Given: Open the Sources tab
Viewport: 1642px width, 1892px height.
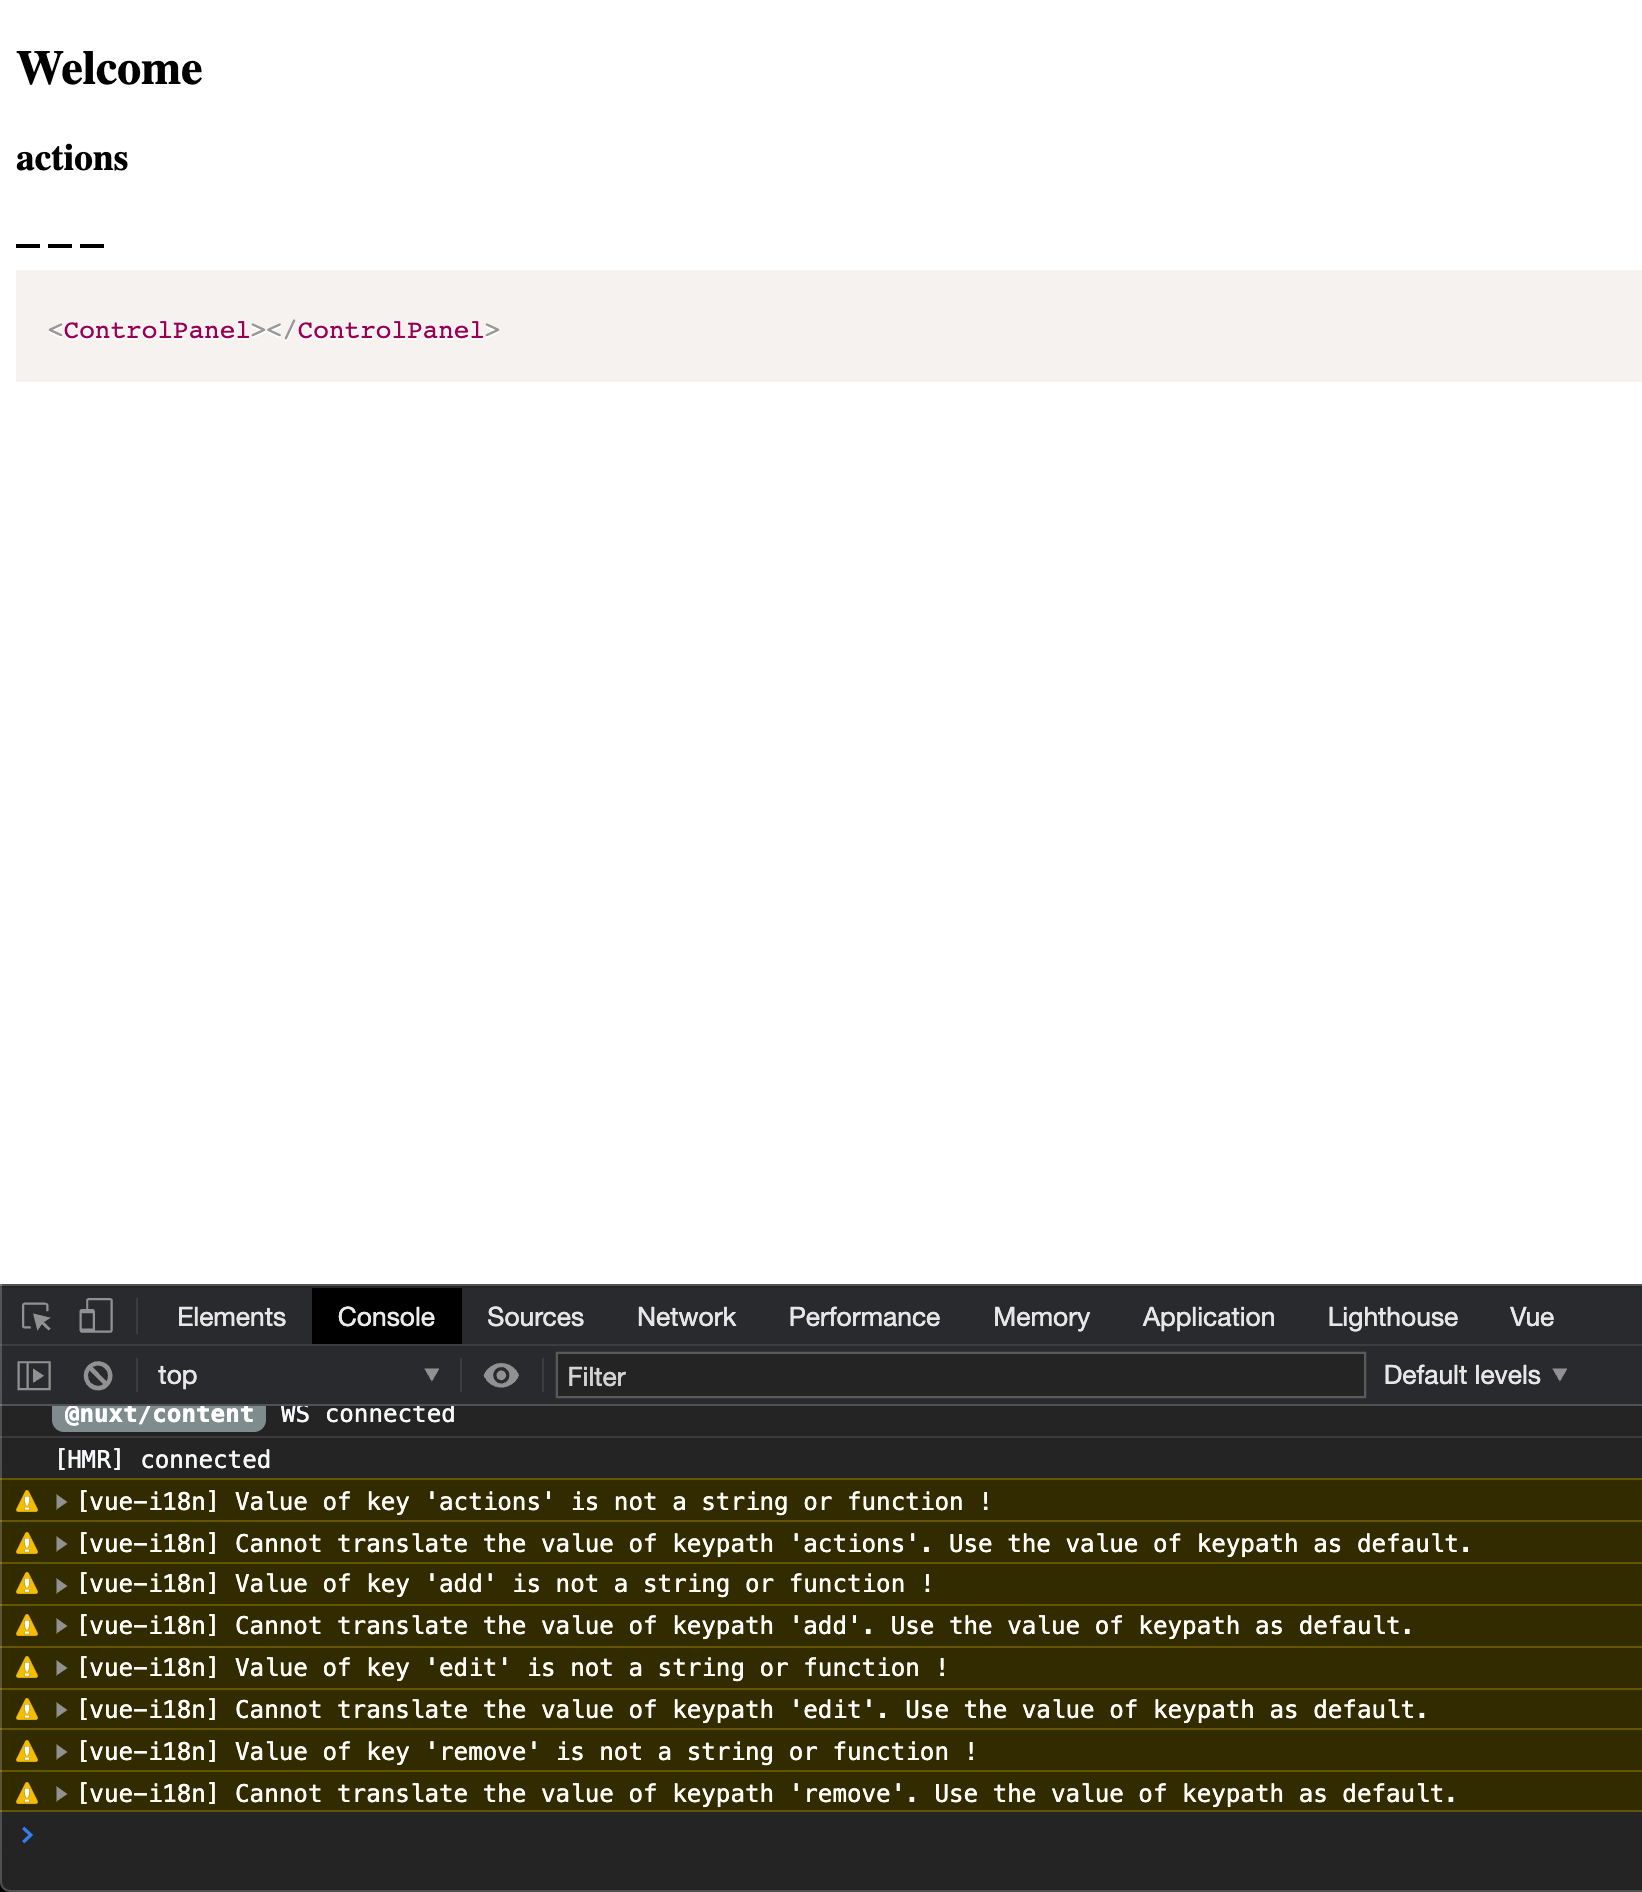Looking at the screenshot, I should (x=535, y=1317).
